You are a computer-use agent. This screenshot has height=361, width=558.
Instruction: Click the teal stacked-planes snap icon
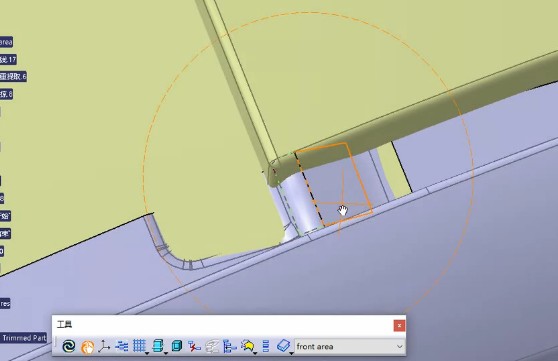click(x=158, y=345)
